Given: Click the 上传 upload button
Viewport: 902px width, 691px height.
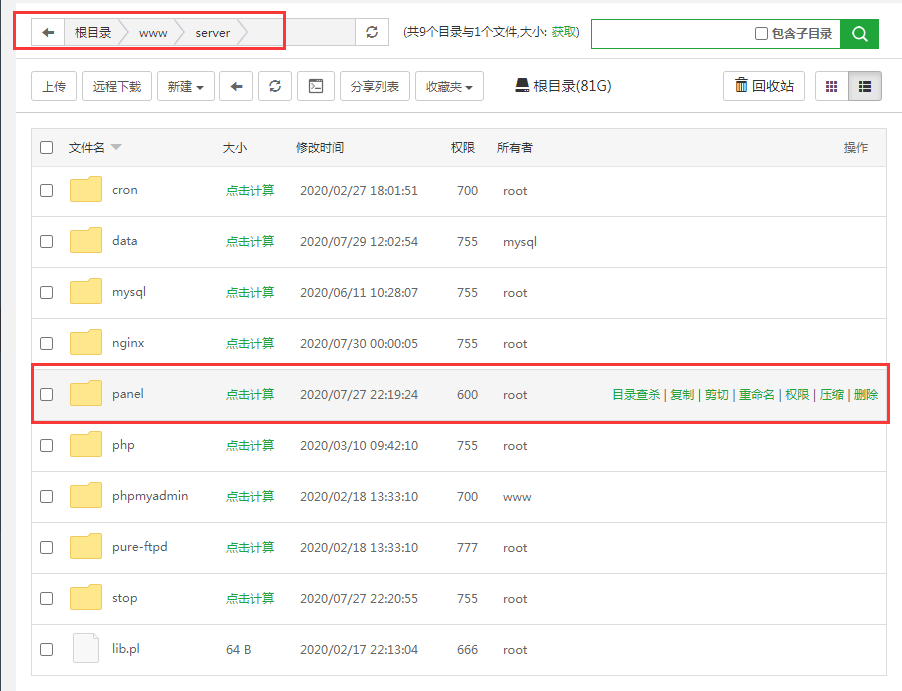Looking at the screenshot, I should point(54,86).
